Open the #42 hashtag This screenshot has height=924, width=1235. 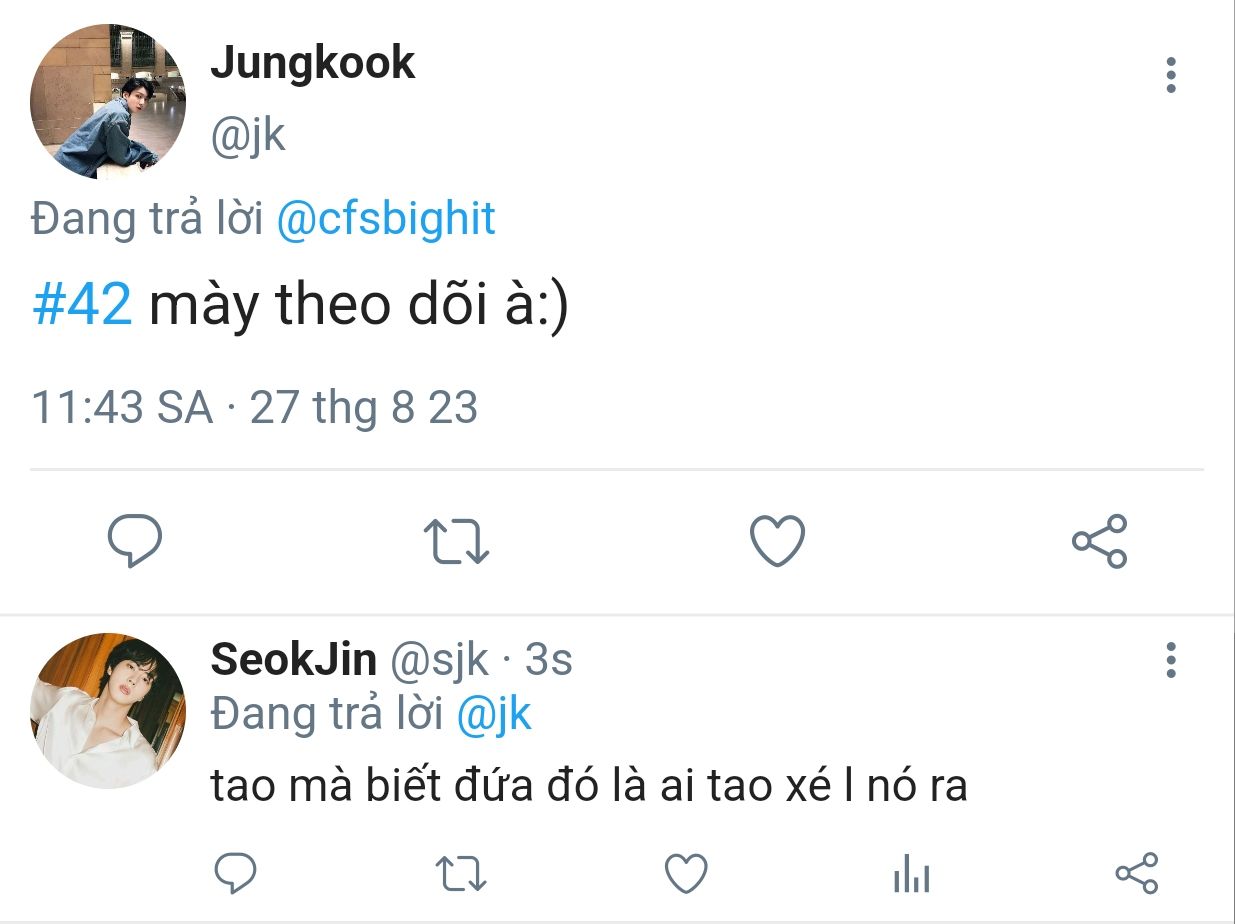coord(82,305)
